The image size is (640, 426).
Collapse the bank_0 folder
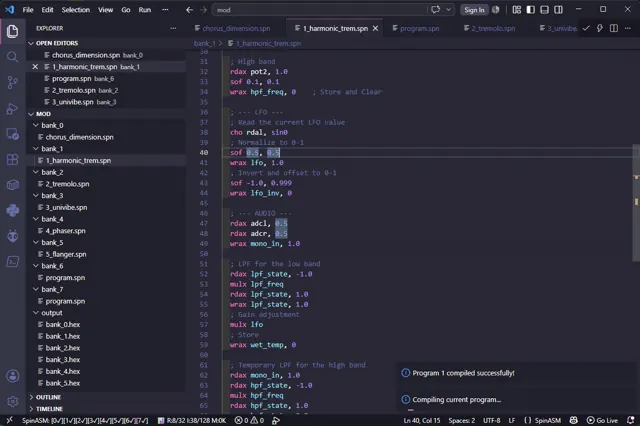[36, 125]
